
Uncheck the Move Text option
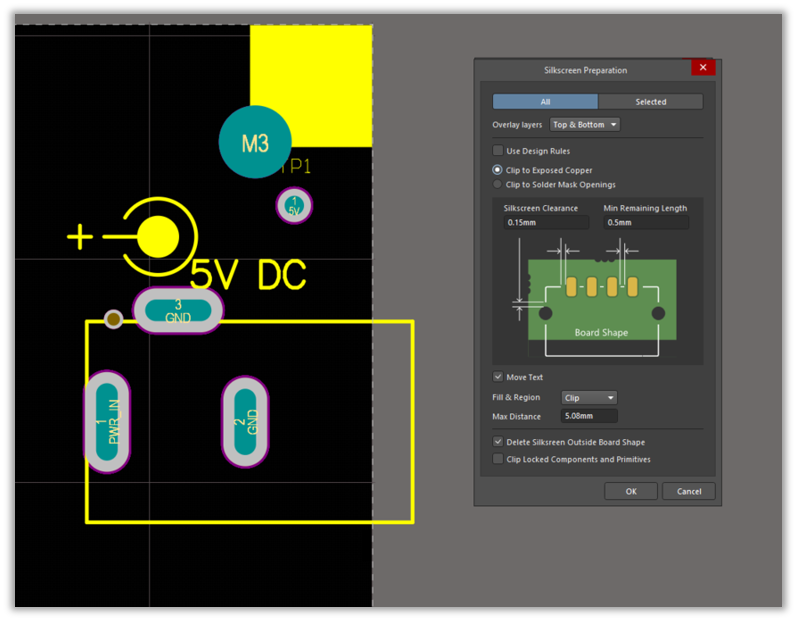498,377
